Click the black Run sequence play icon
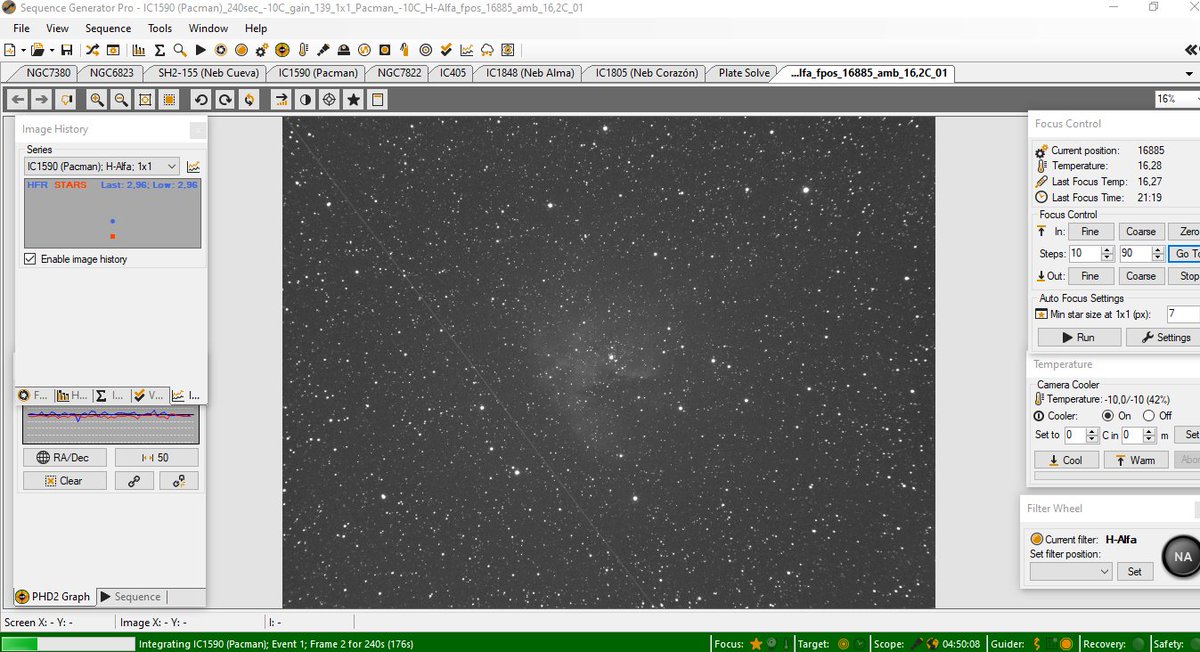1200x652 pixels. click(200, 50)
